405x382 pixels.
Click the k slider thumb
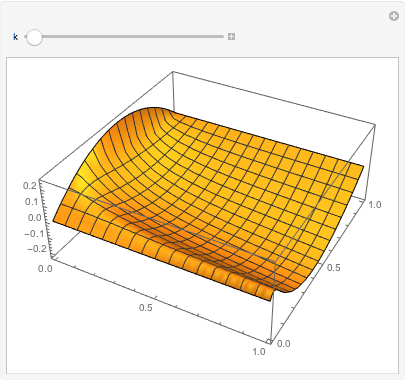[x=34, y=37]
